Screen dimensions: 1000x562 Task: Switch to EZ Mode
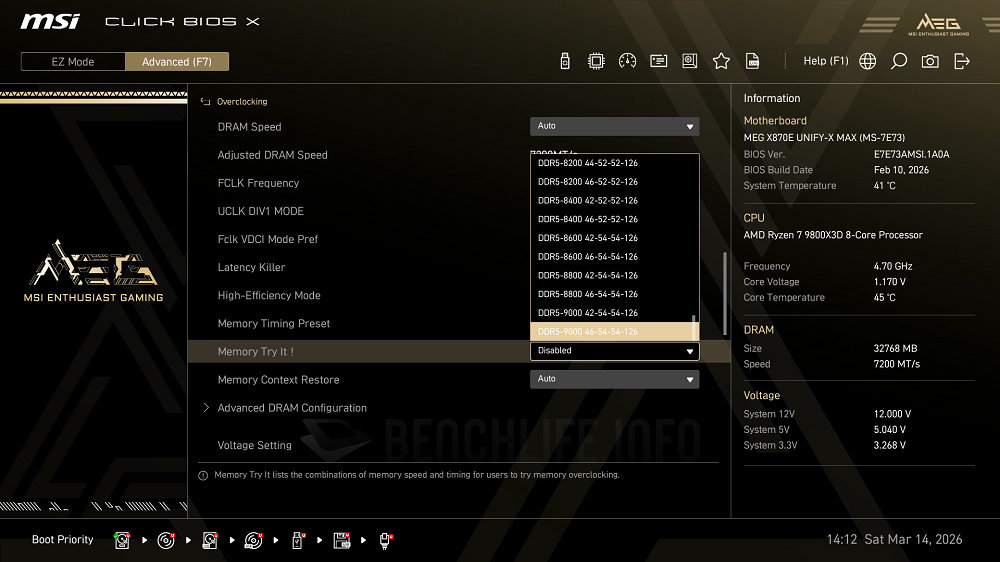point(73,62)
